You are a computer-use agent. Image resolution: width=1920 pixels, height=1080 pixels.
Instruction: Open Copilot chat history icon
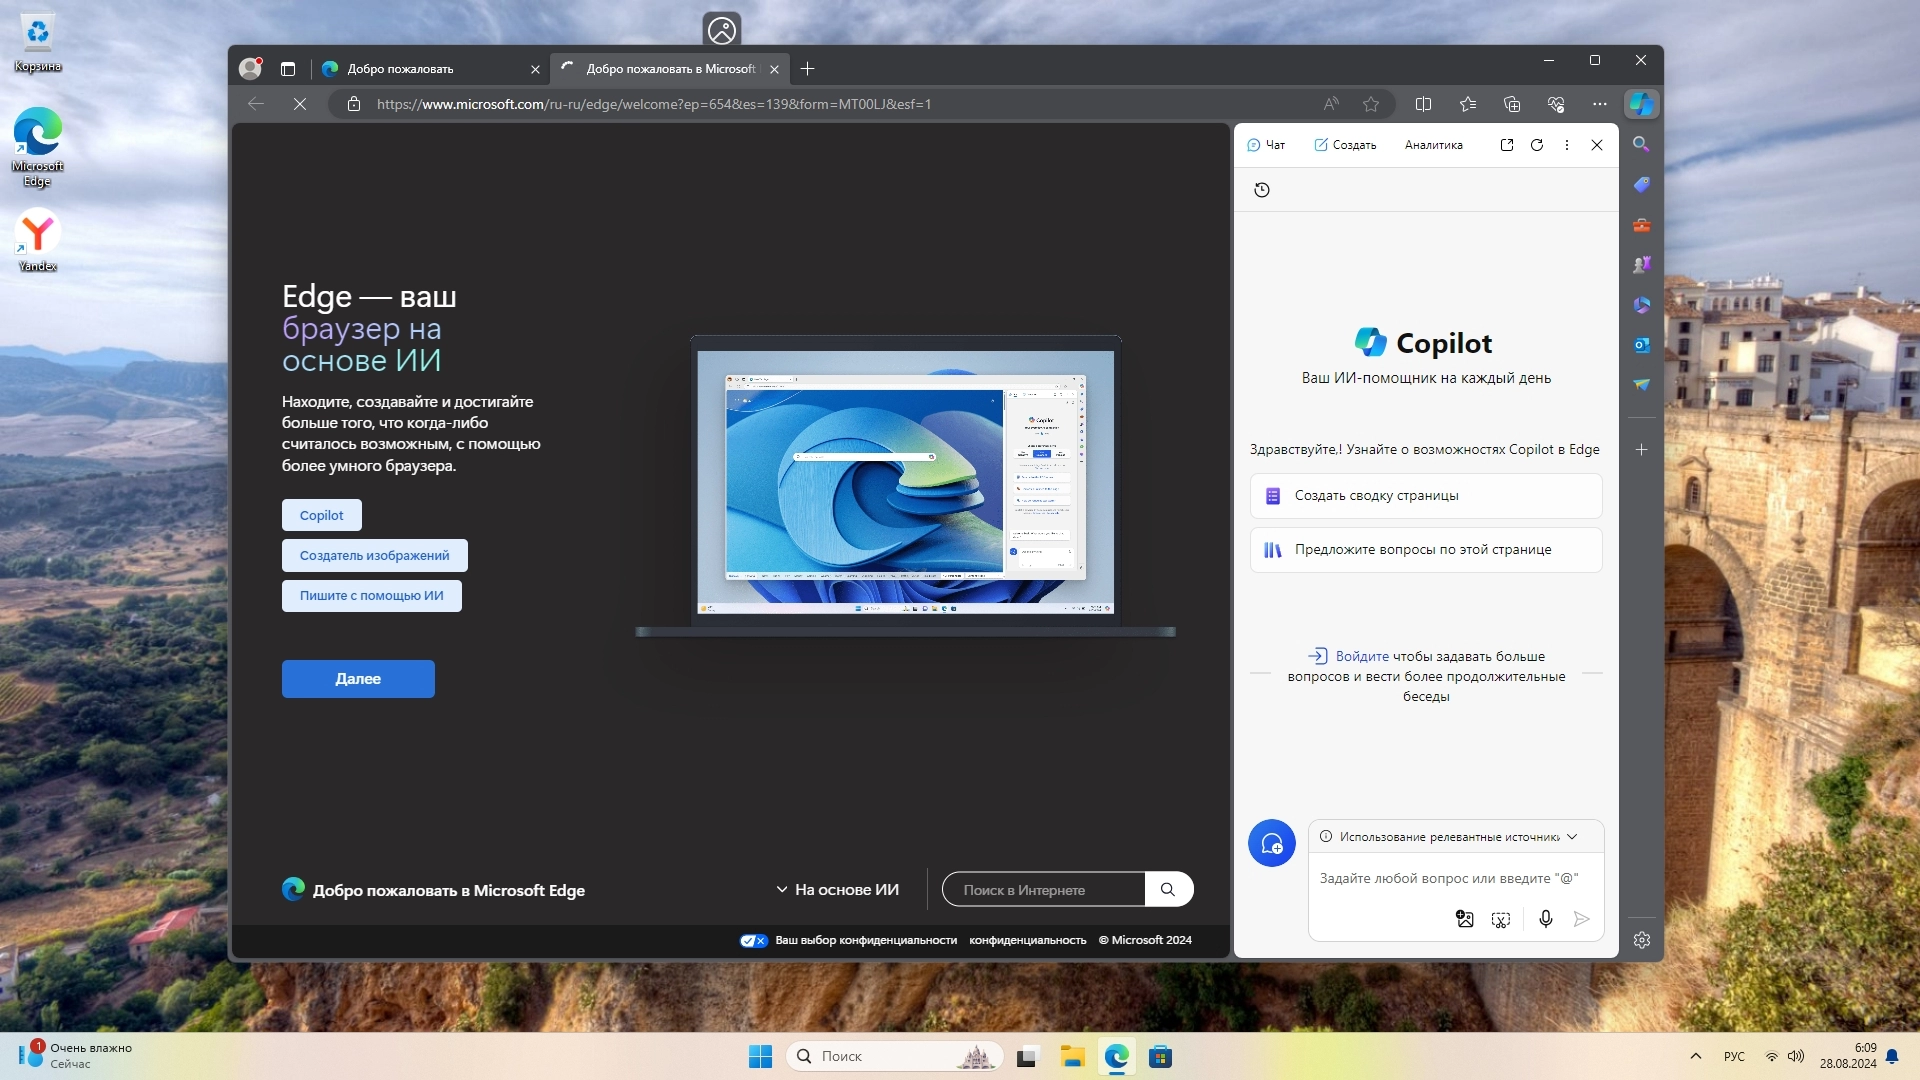point(1262,190)
